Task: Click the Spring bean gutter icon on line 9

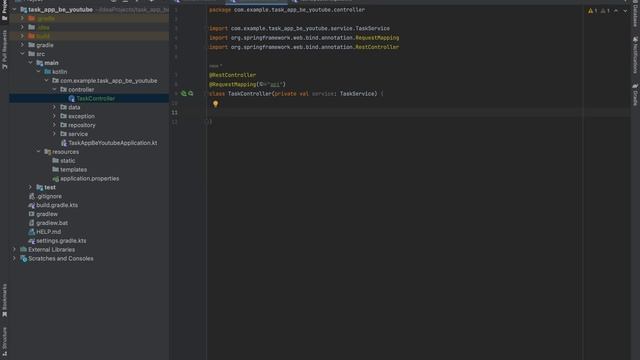Action: coord(184,93)
